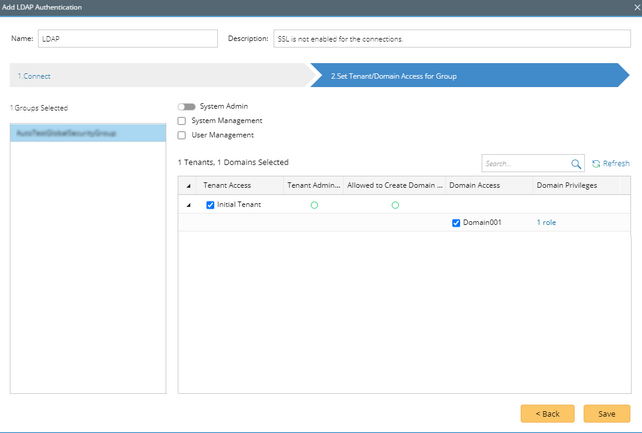Close the Add LDAP Authentication dialog
This screenshot has height=433, width=642.
coord(636,7)
